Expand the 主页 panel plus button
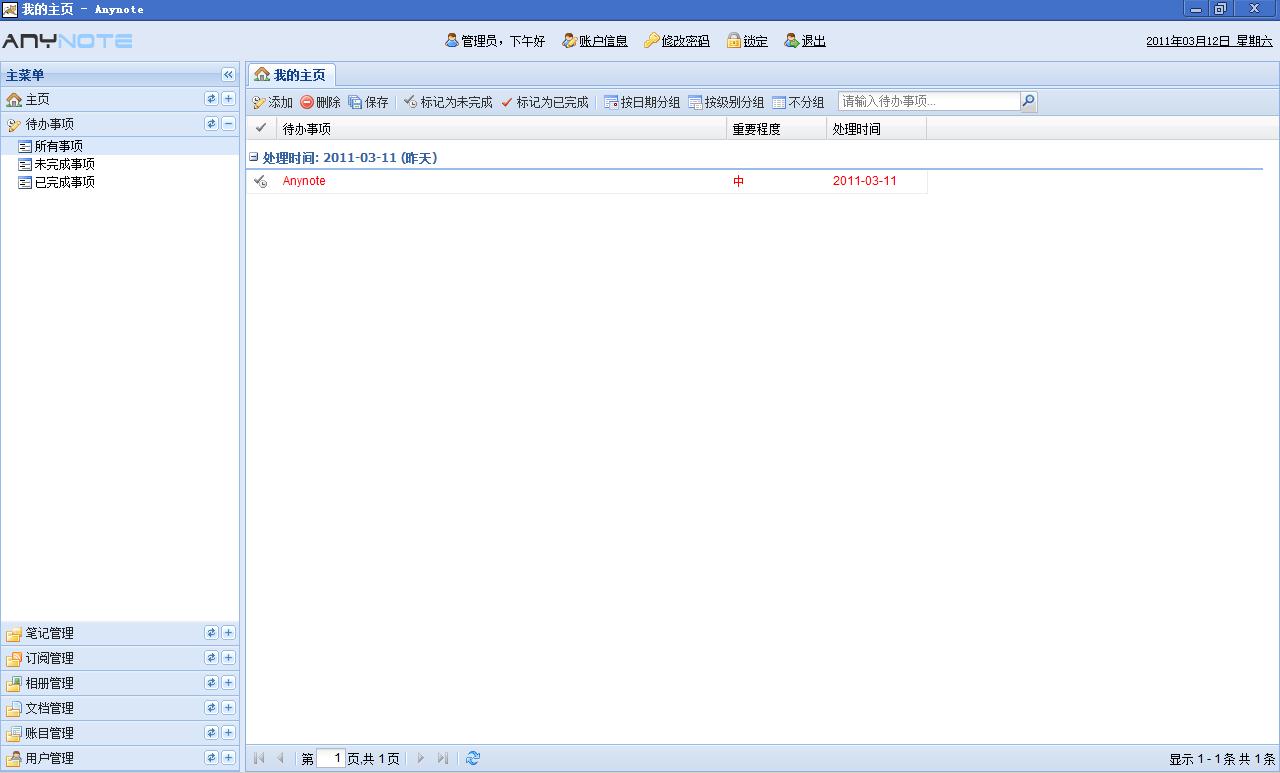 click(x=228, y=99)
